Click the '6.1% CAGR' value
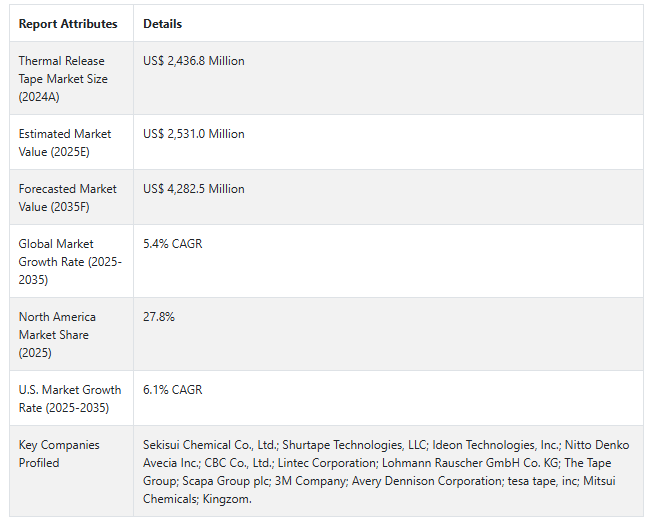The width and height of the screenshot is (649, 519). coord(173,390)
